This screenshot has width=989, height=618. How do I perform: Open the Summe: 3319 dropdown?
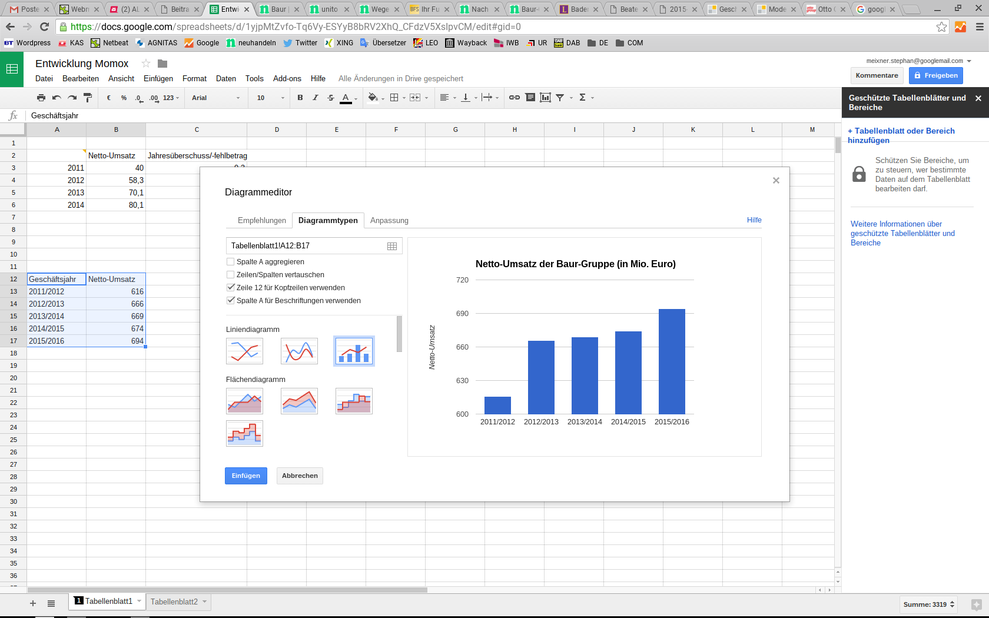click(x=929, y=604)
